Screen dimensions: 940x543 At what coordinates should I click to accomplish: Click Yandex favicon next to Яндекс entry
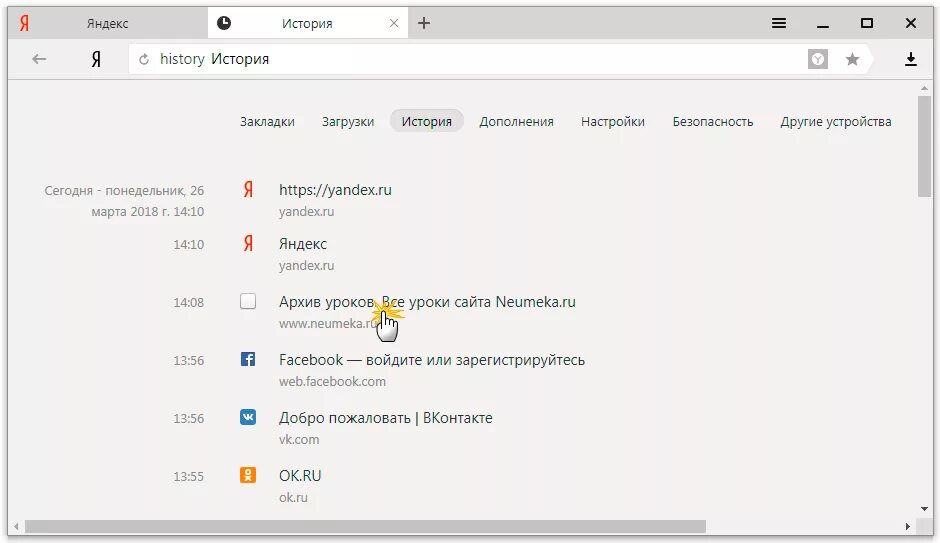click(248, 243)
